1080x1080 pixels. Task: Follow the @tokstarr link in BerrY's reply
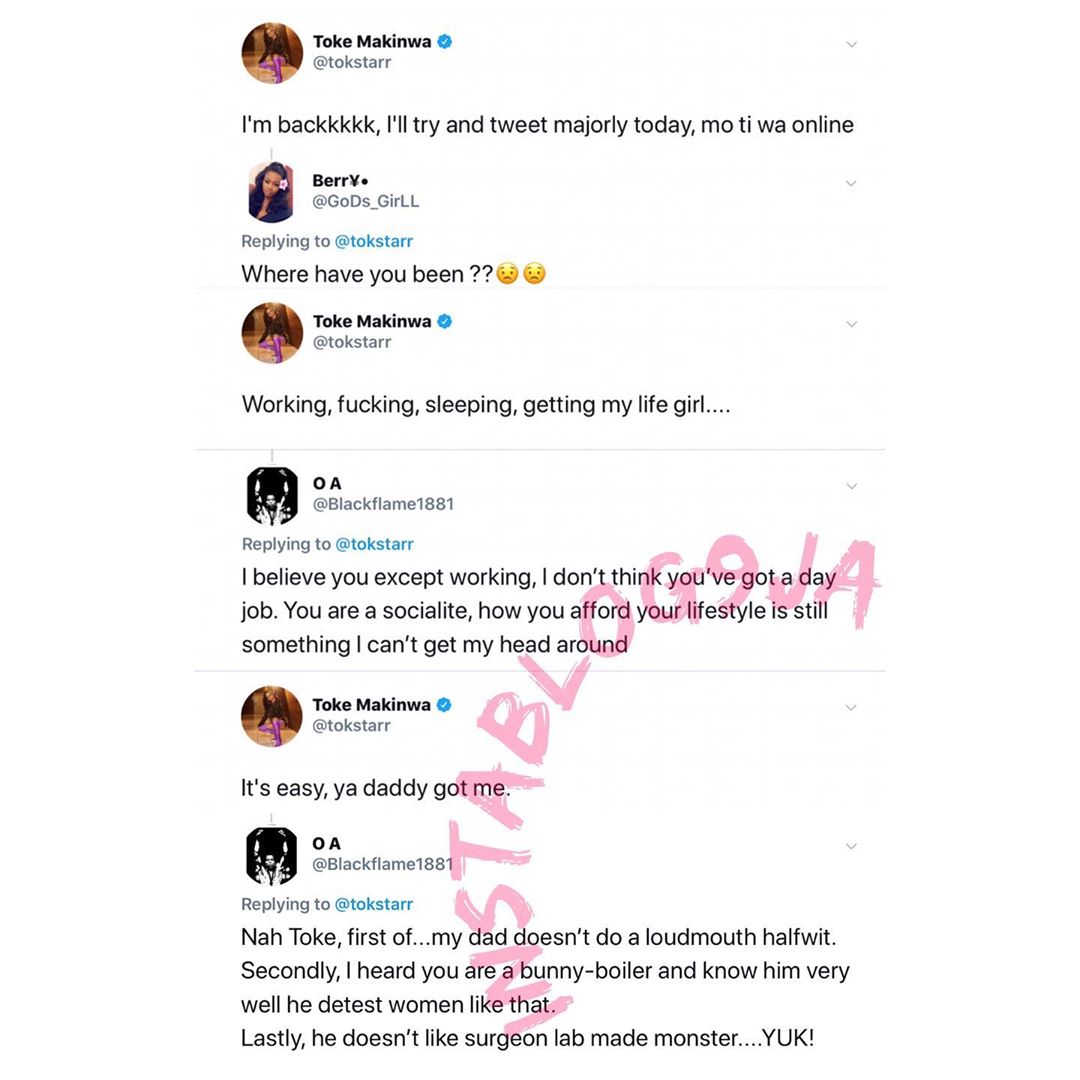tap(373, 241)
